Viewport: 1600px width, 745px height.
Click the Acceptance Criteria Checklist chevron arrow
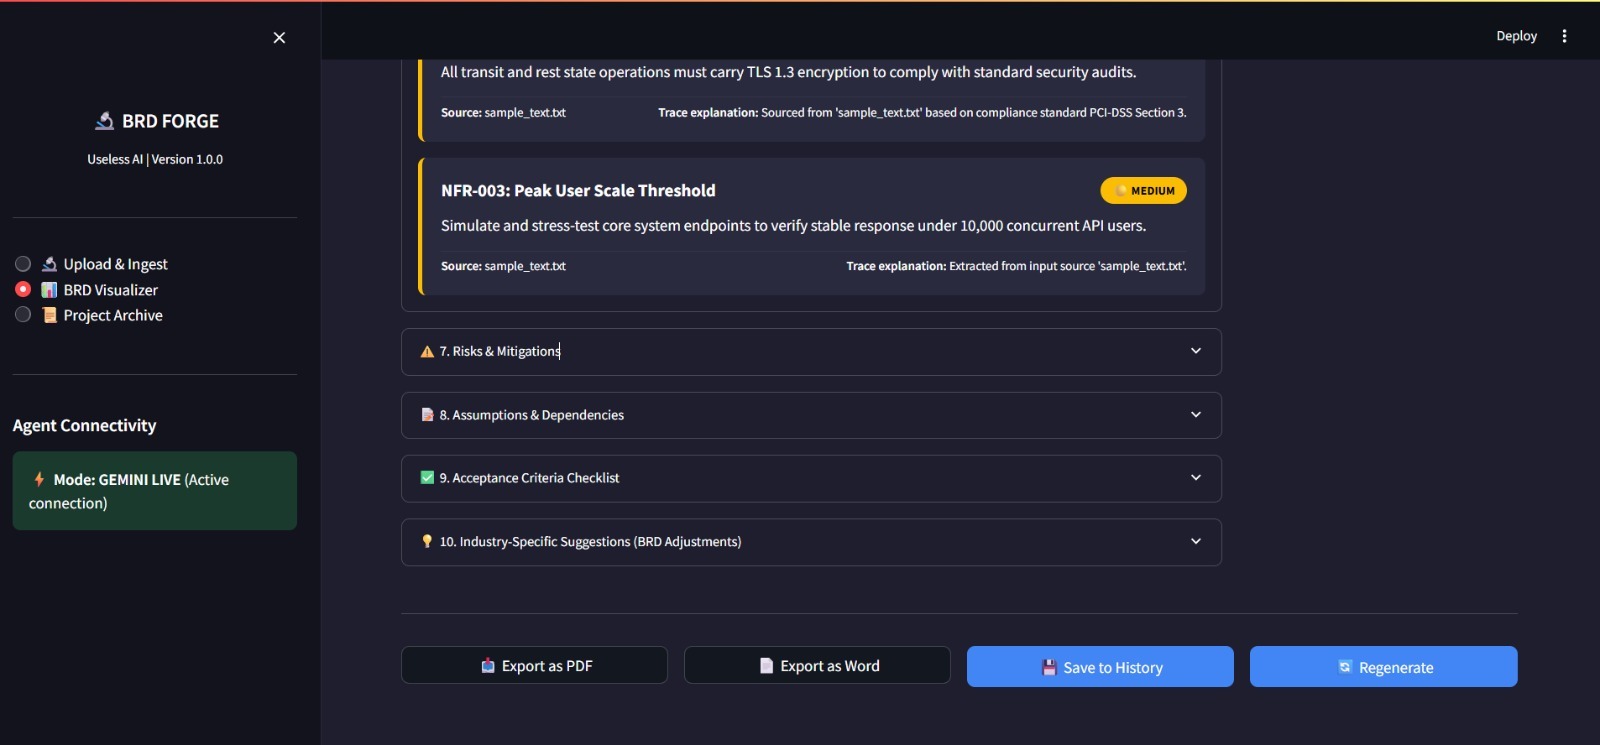tap(1196, 477)
